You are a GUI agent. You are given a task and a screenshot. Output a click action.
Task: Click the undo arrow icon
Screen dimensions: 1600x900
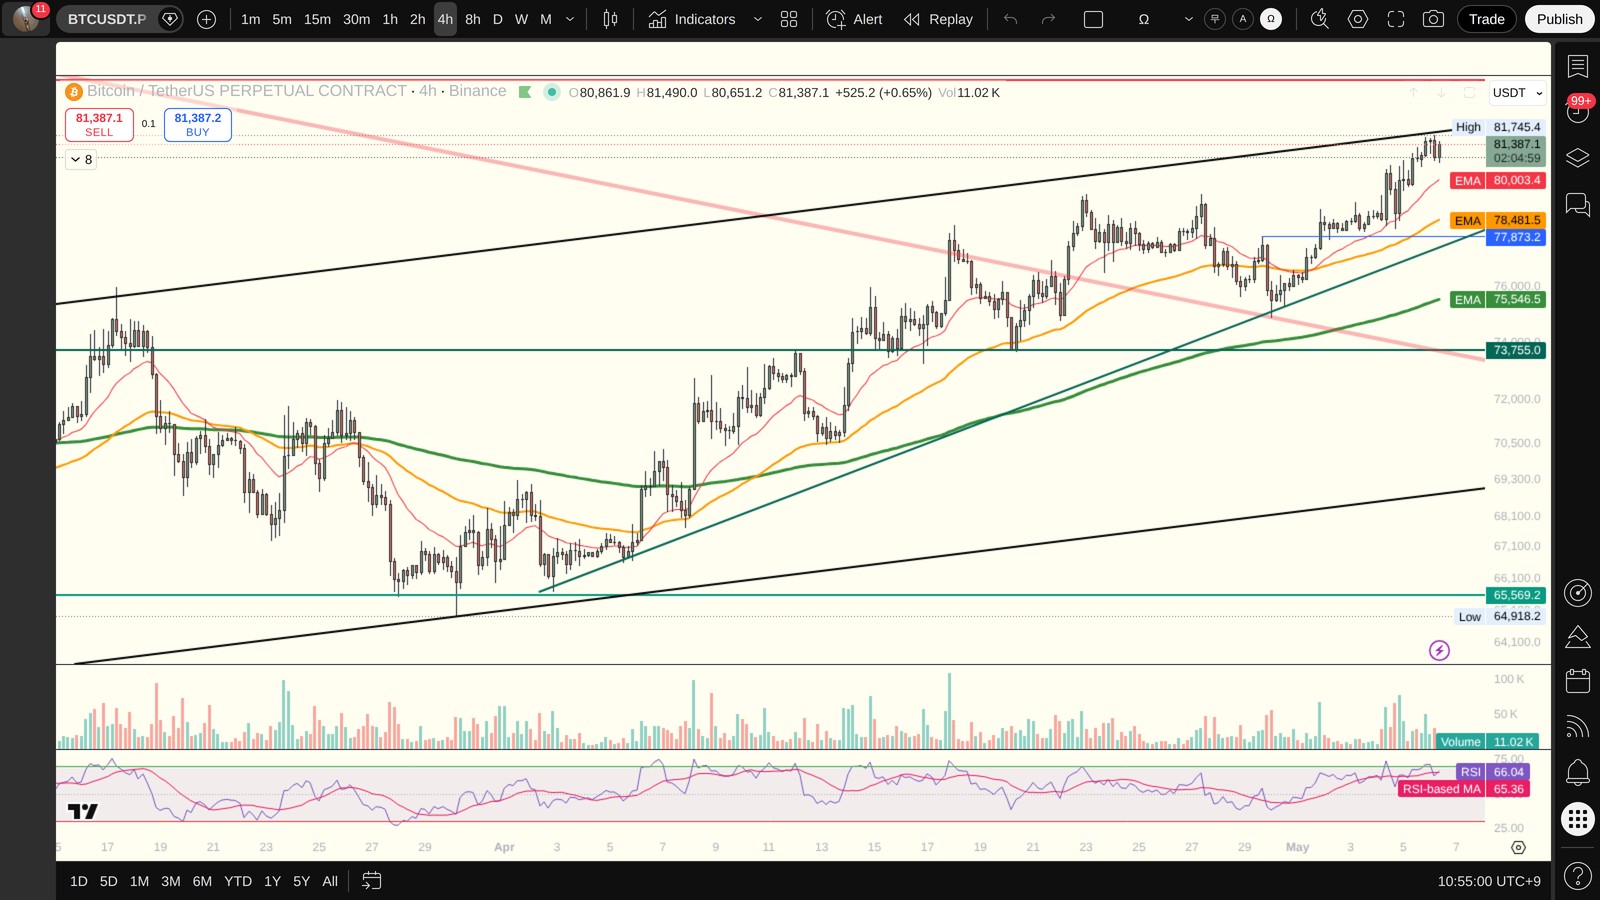pyautogui.click(x=1011, y=19)
